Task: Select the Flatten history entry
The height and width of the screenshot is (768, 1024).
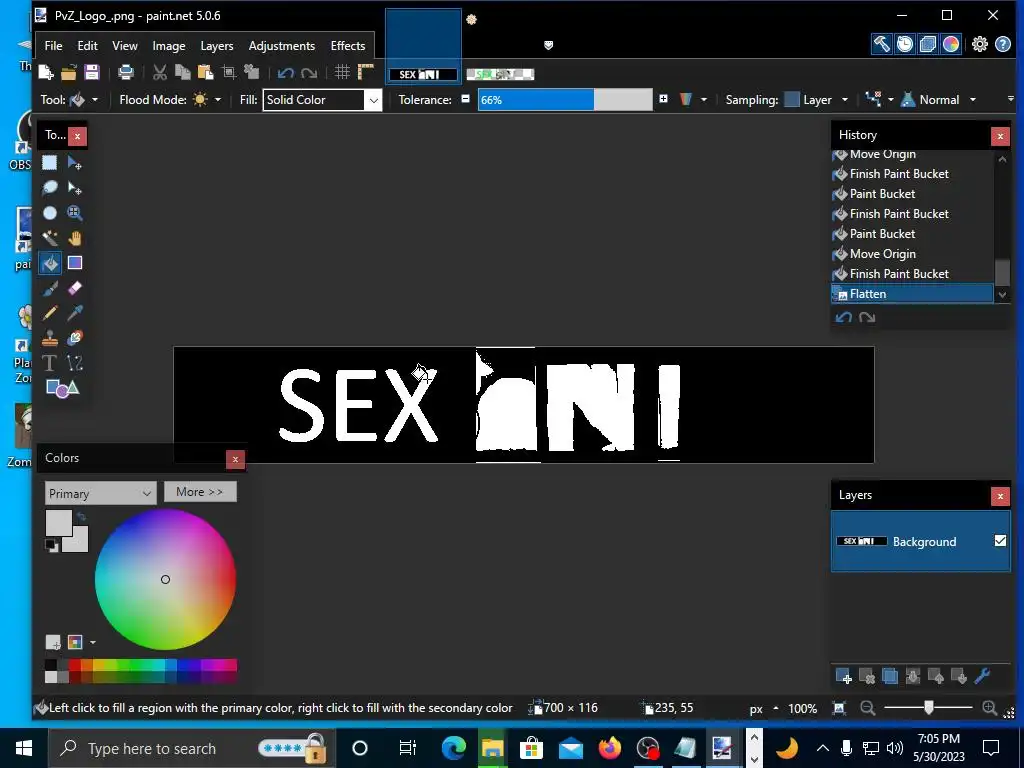Action: [912, 294]
